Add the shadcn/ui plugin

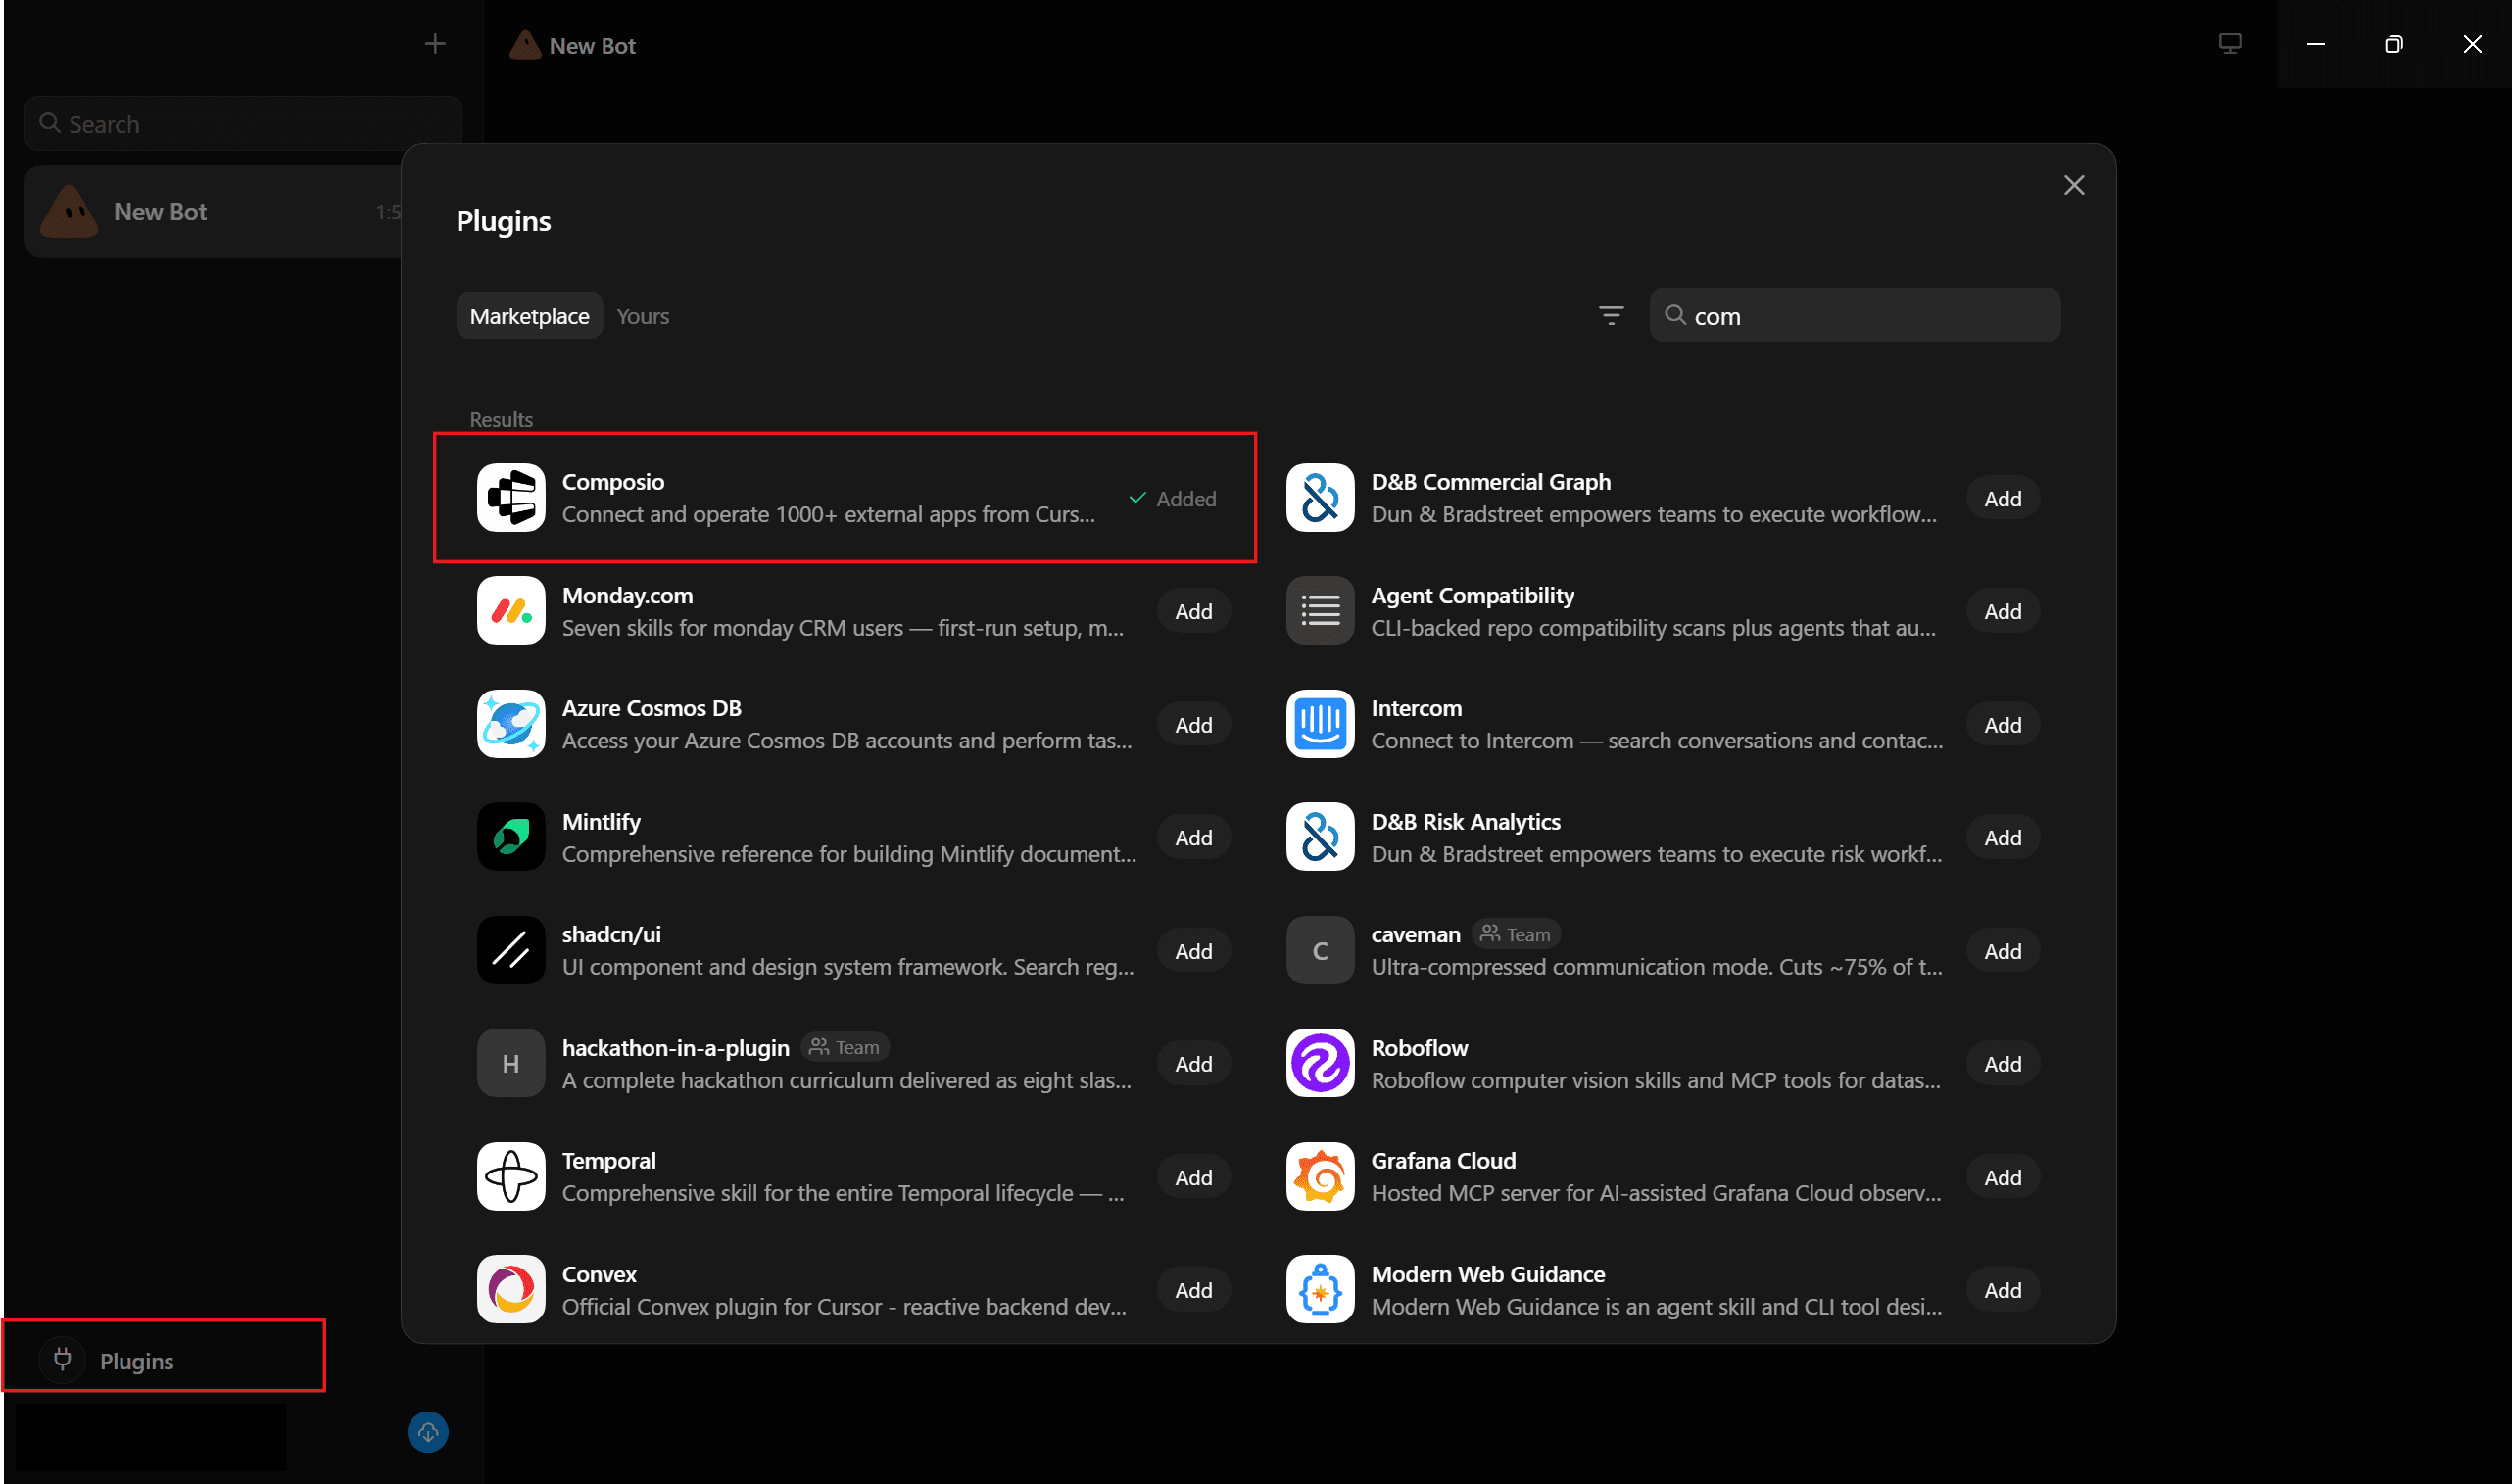coord(1194,951)
